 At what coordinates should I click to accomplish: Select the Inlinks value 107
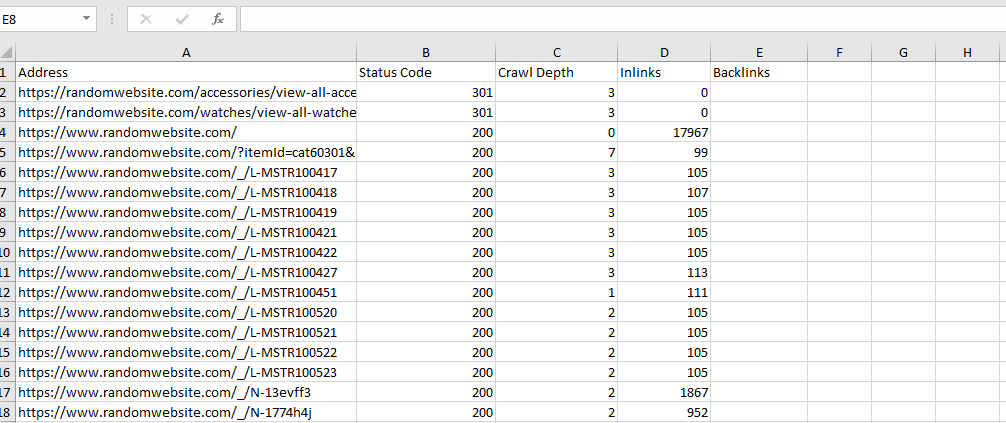(664, 192)
